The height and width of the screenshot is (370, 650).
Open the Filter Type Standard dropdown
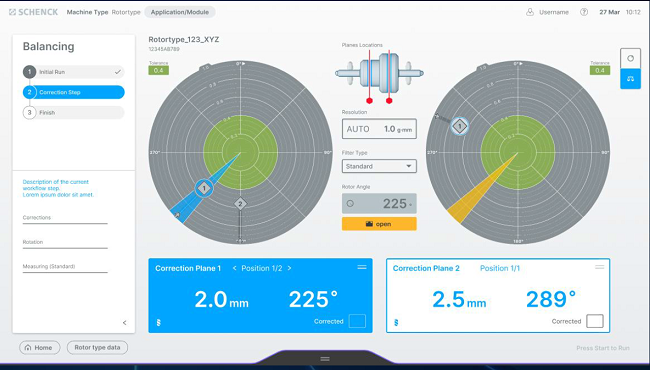[x=379, y=166]
